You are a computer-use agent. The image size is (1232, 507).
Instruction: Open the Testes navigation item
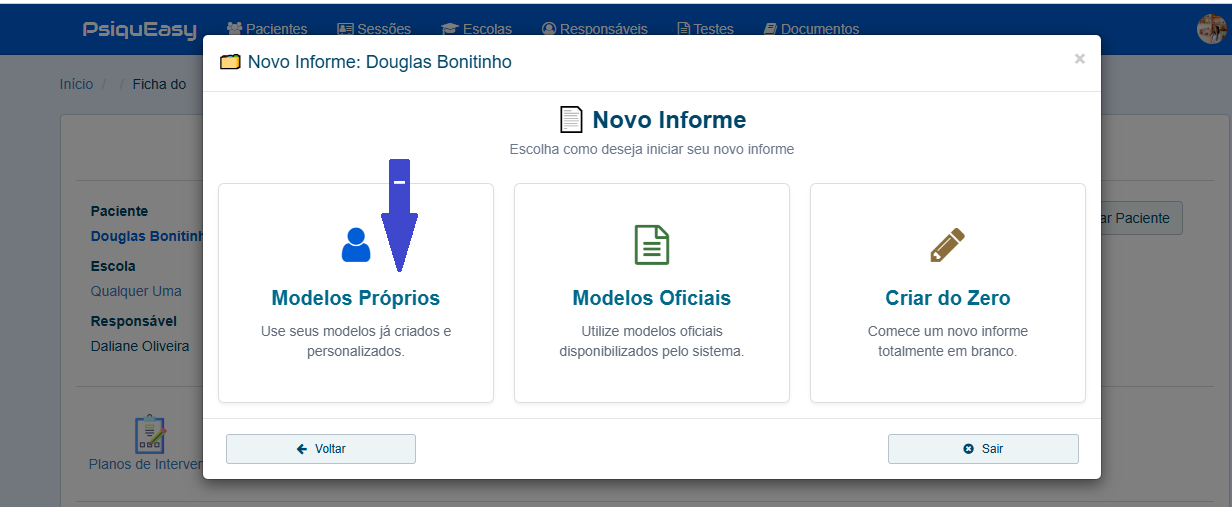point(705,29)
